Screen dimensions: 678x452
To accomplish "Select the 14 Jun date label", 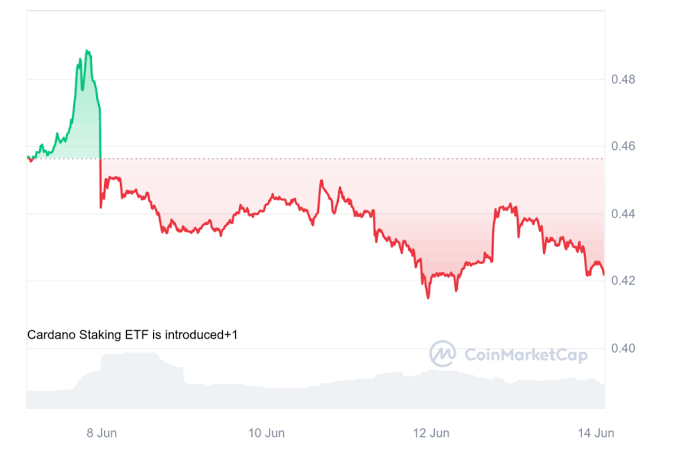I will click(x=597, y=432).
